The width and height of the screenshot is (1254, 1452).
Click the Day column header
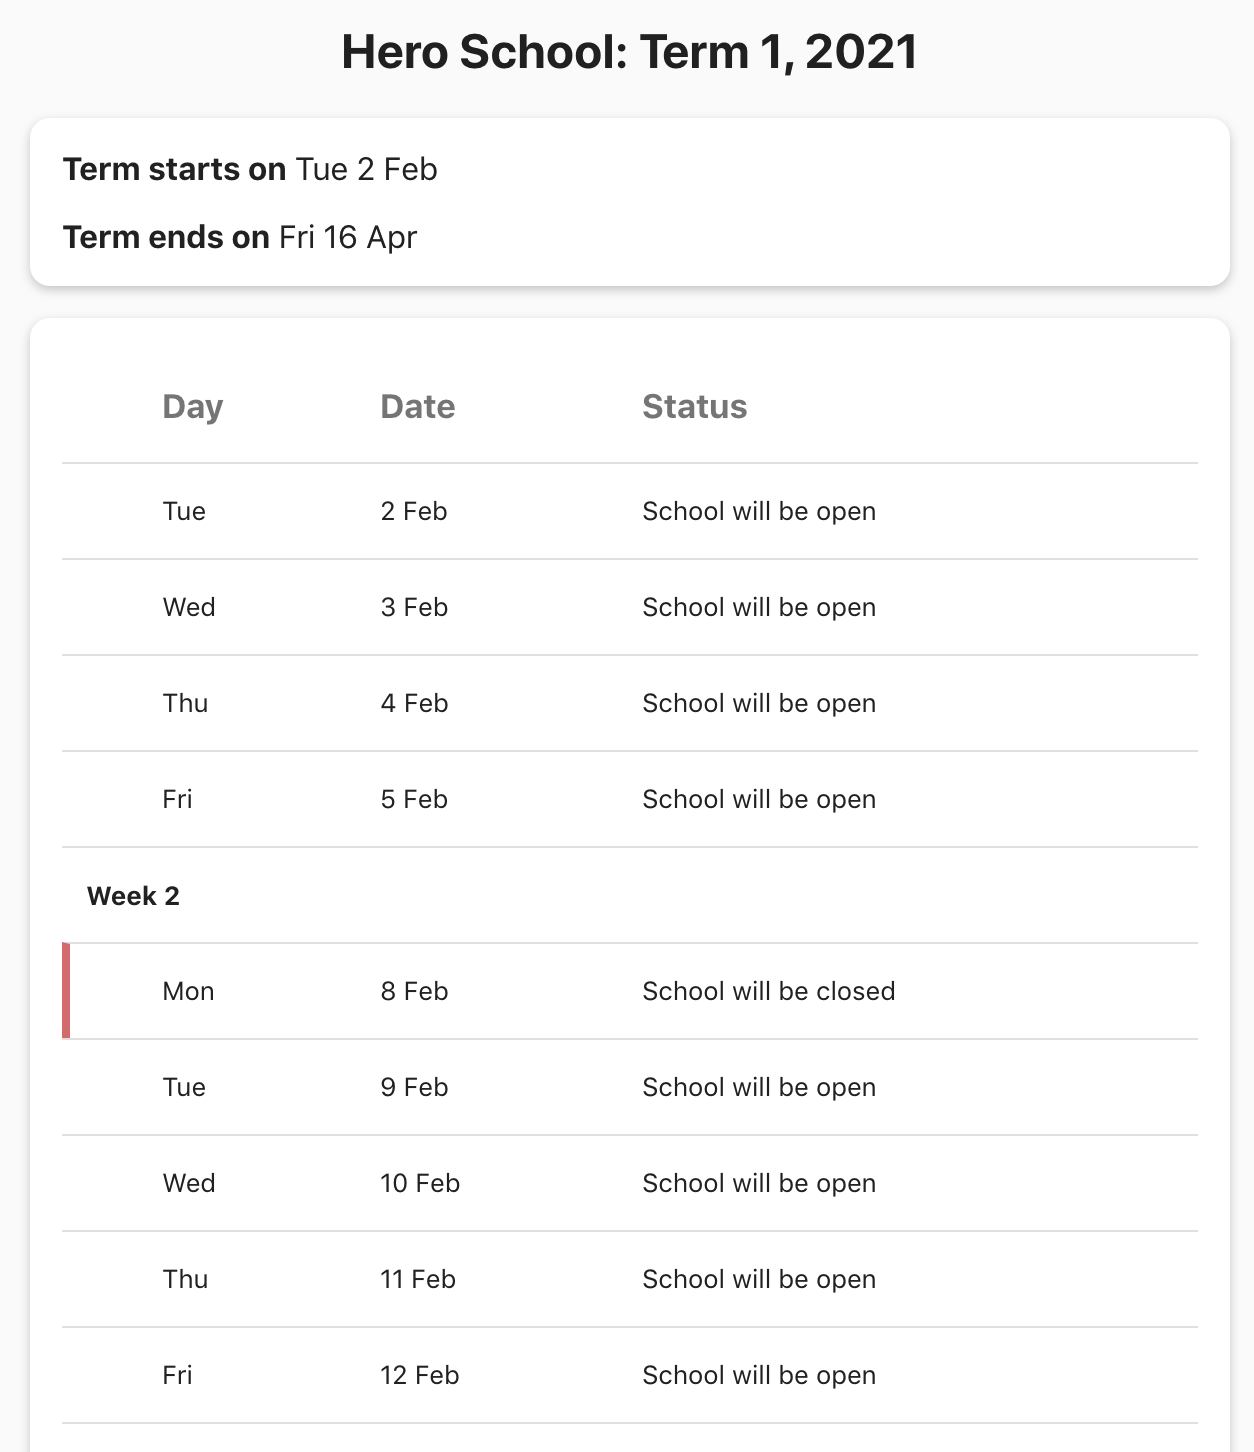[x=192, y=407]
